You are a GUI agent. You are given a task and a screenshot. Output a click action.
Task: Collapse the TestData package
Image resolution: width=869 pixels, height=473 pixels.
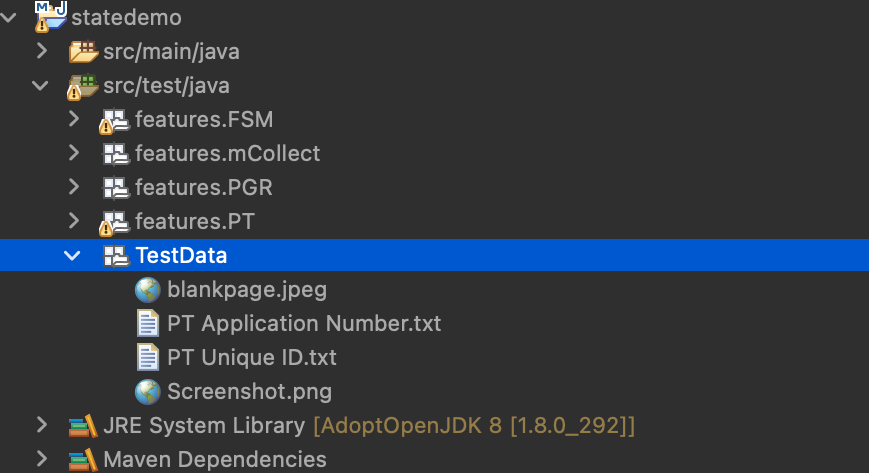pos(72,256)
